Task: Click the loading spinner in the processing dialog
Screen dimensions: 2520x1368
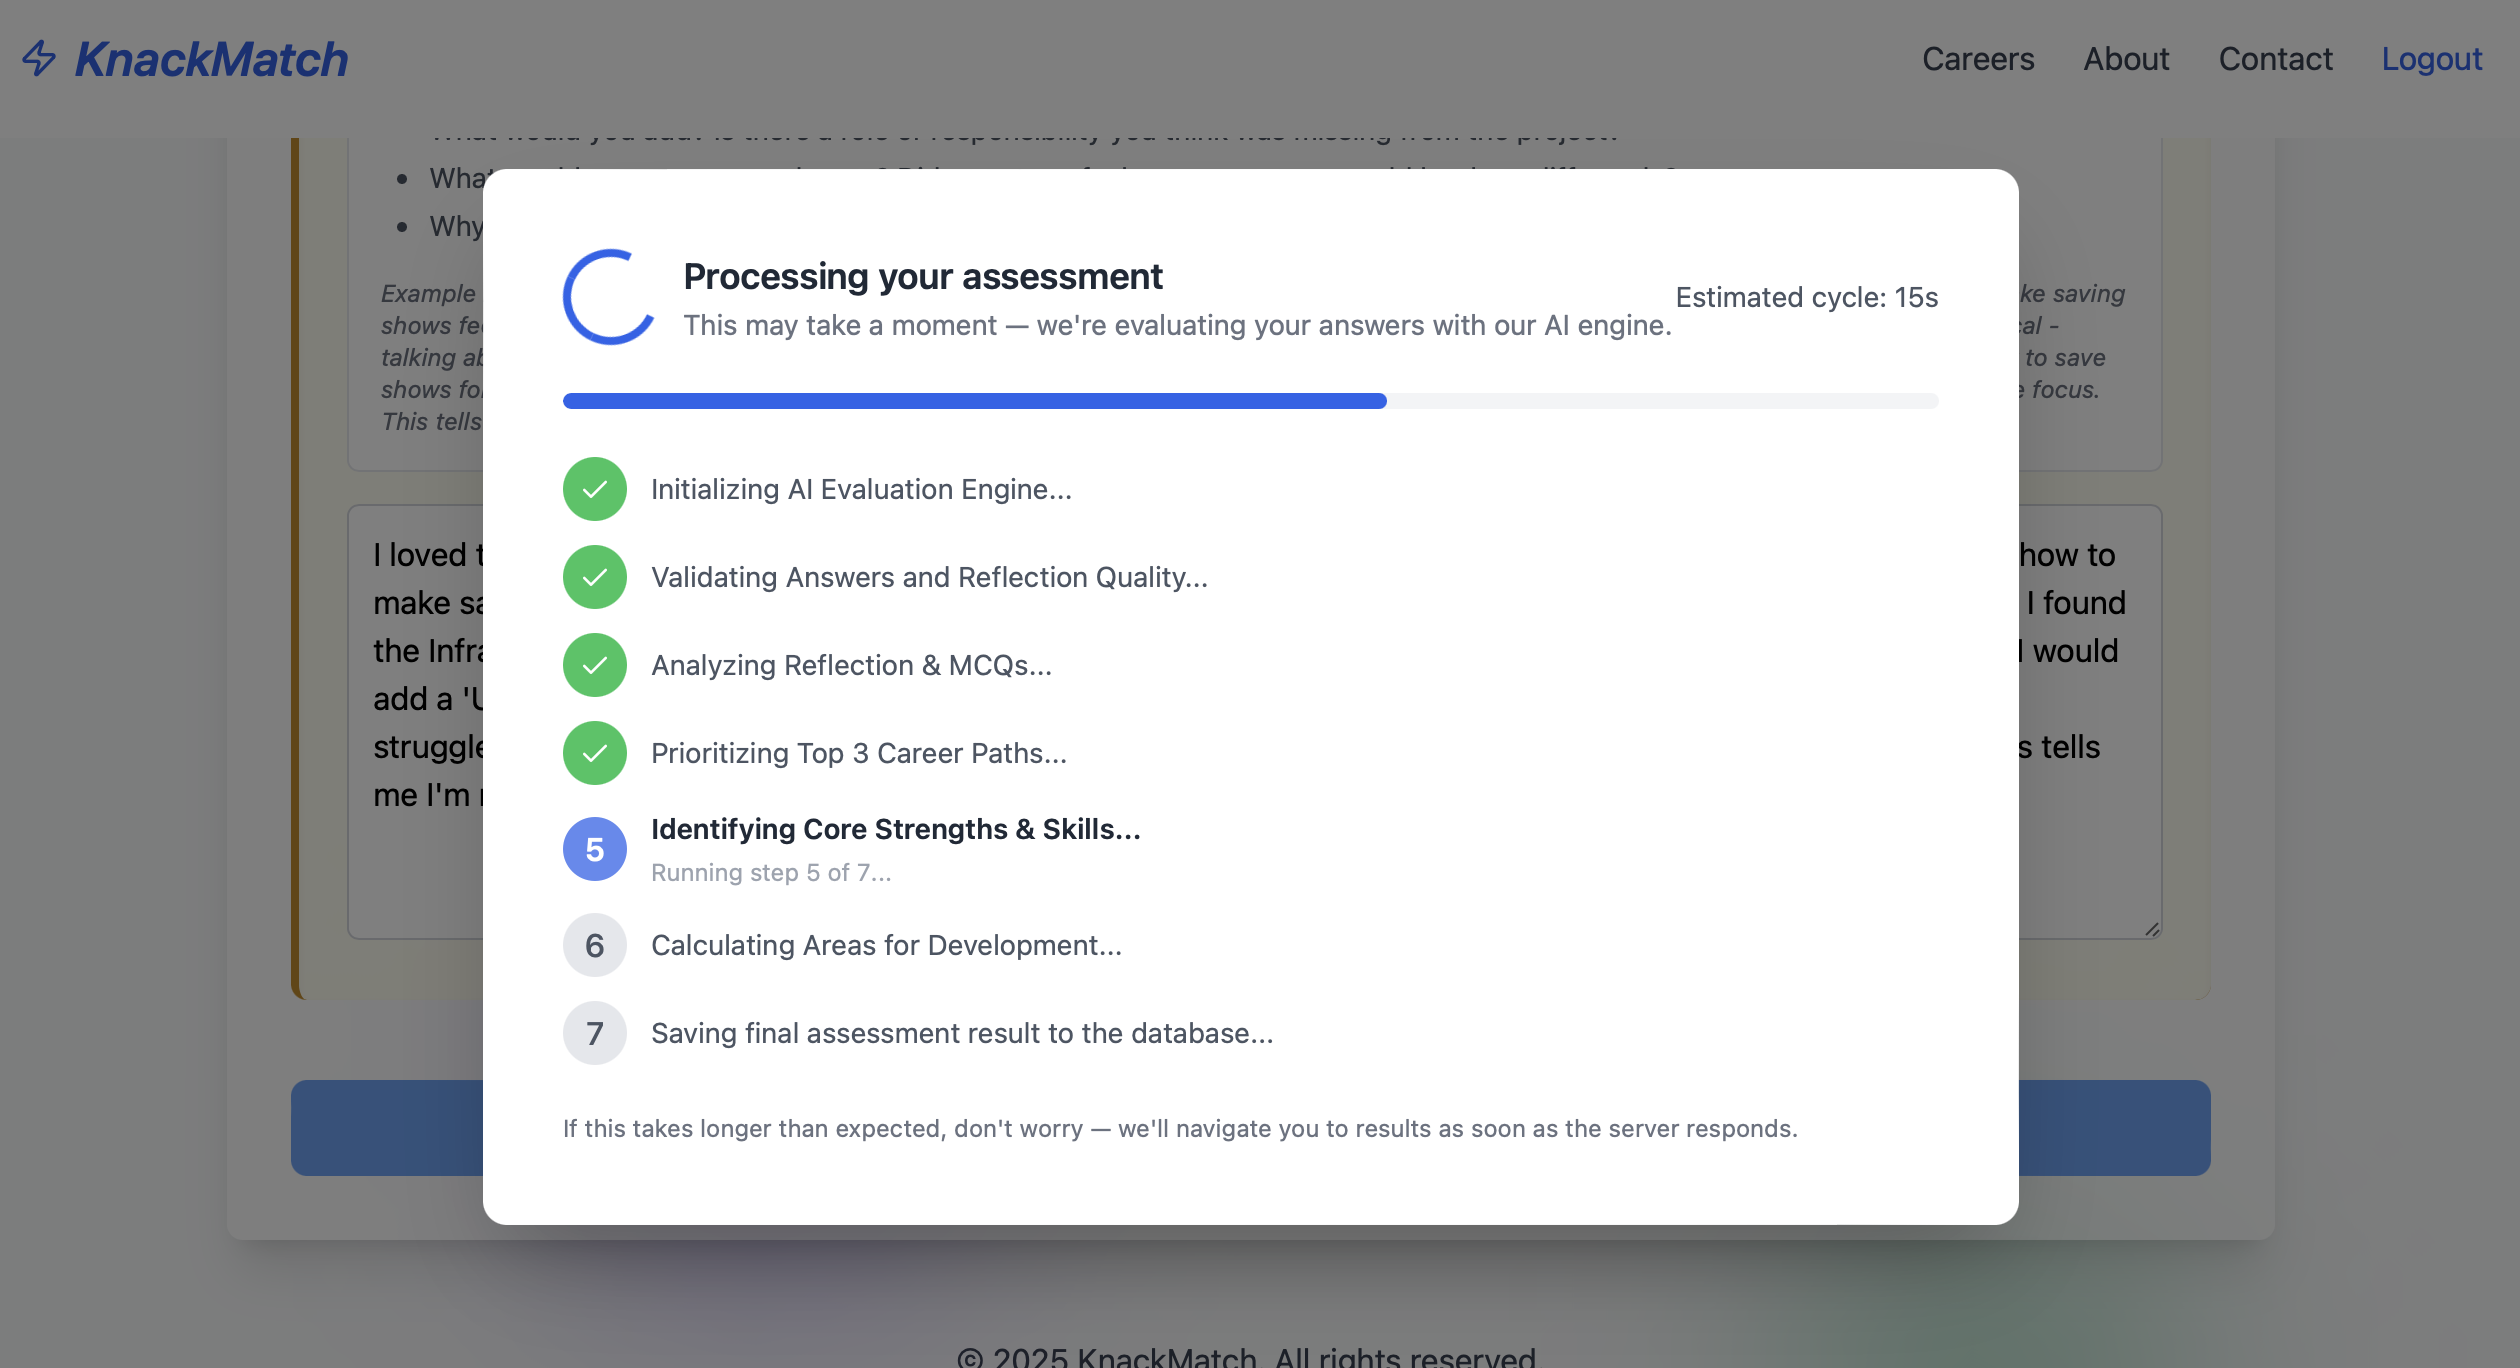Action: (x=608, y=298)
